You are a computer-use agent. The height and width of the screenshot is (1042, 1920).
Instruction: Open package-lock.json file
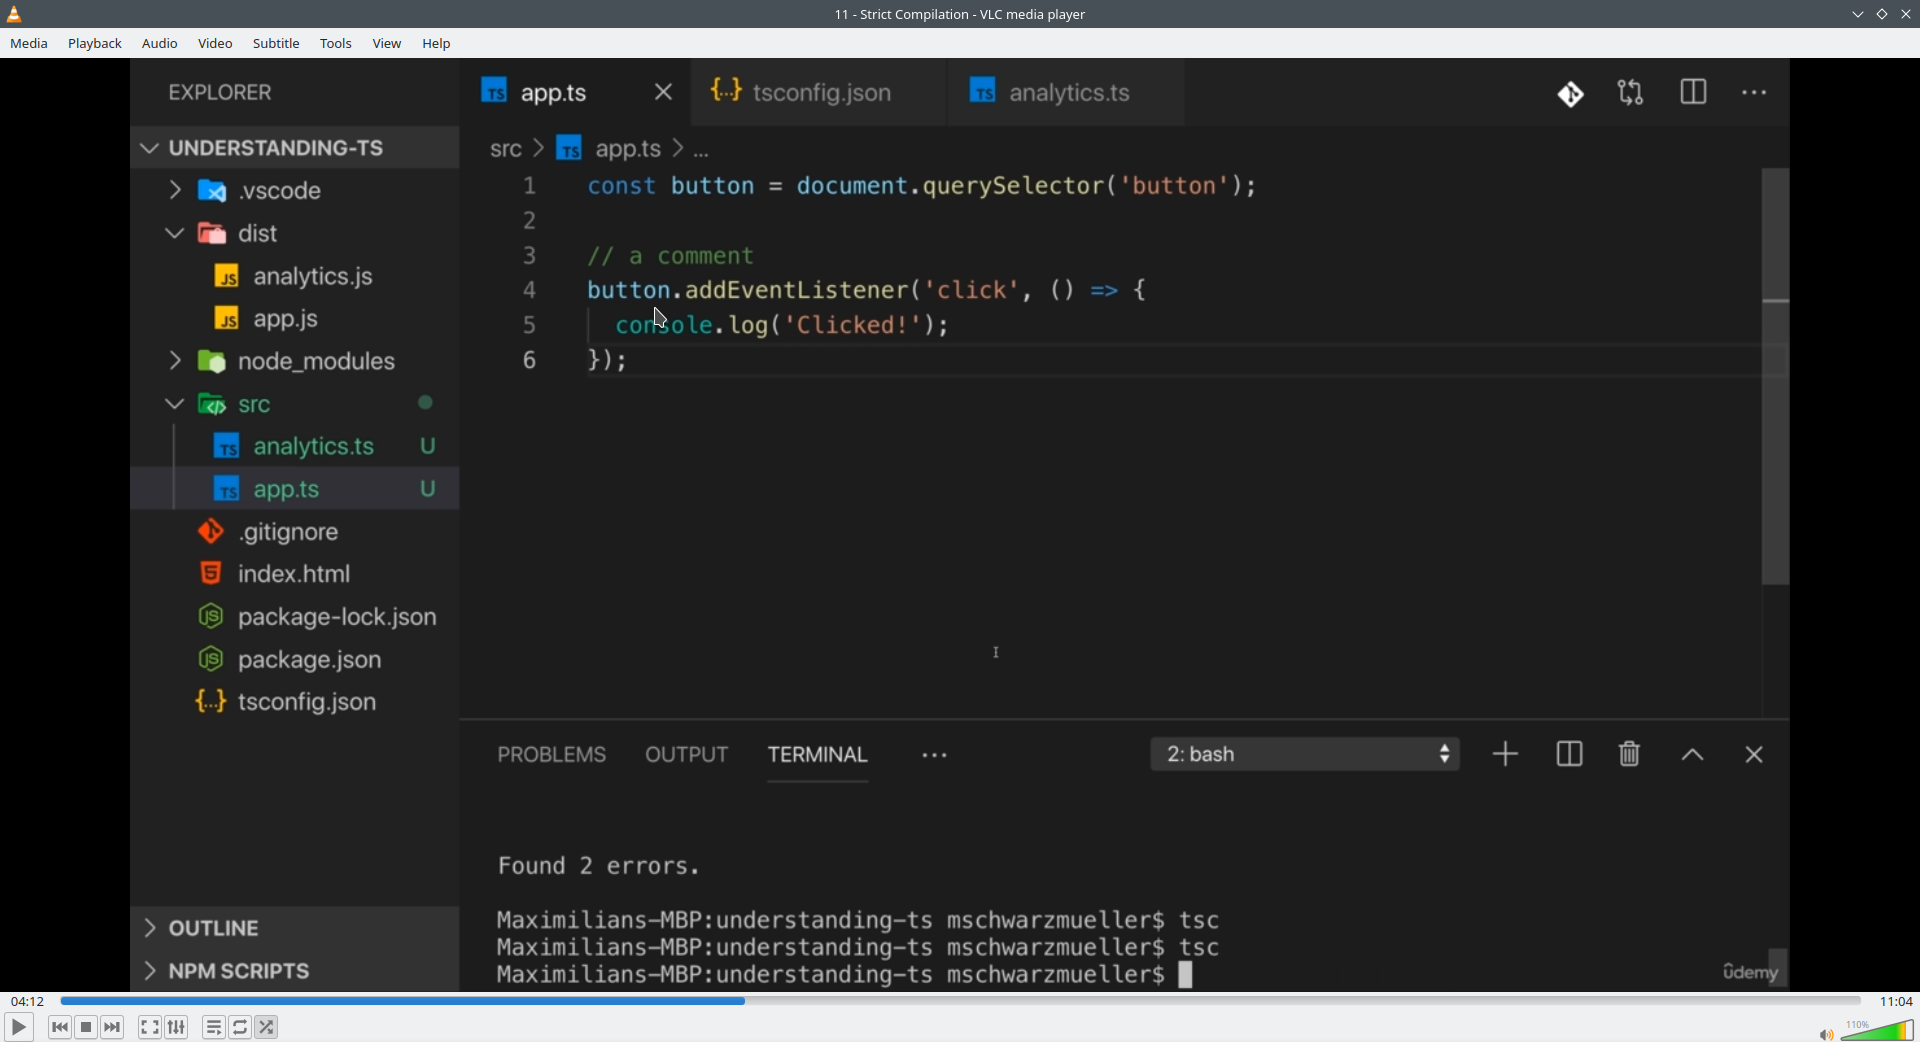(295, 618)
